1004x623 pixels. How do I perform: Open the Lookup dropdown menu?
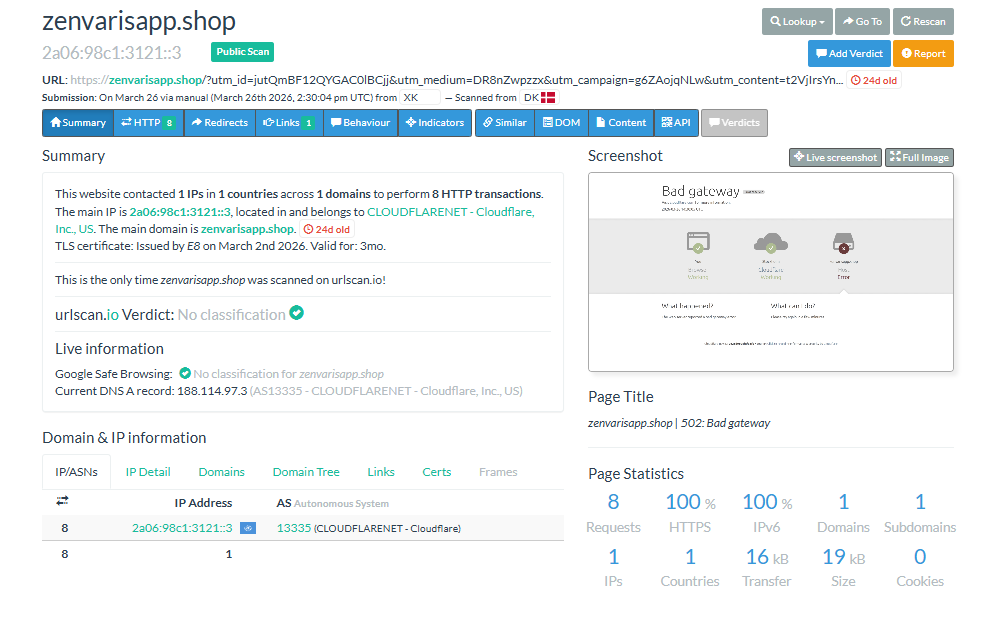click(x=796, y=21)
